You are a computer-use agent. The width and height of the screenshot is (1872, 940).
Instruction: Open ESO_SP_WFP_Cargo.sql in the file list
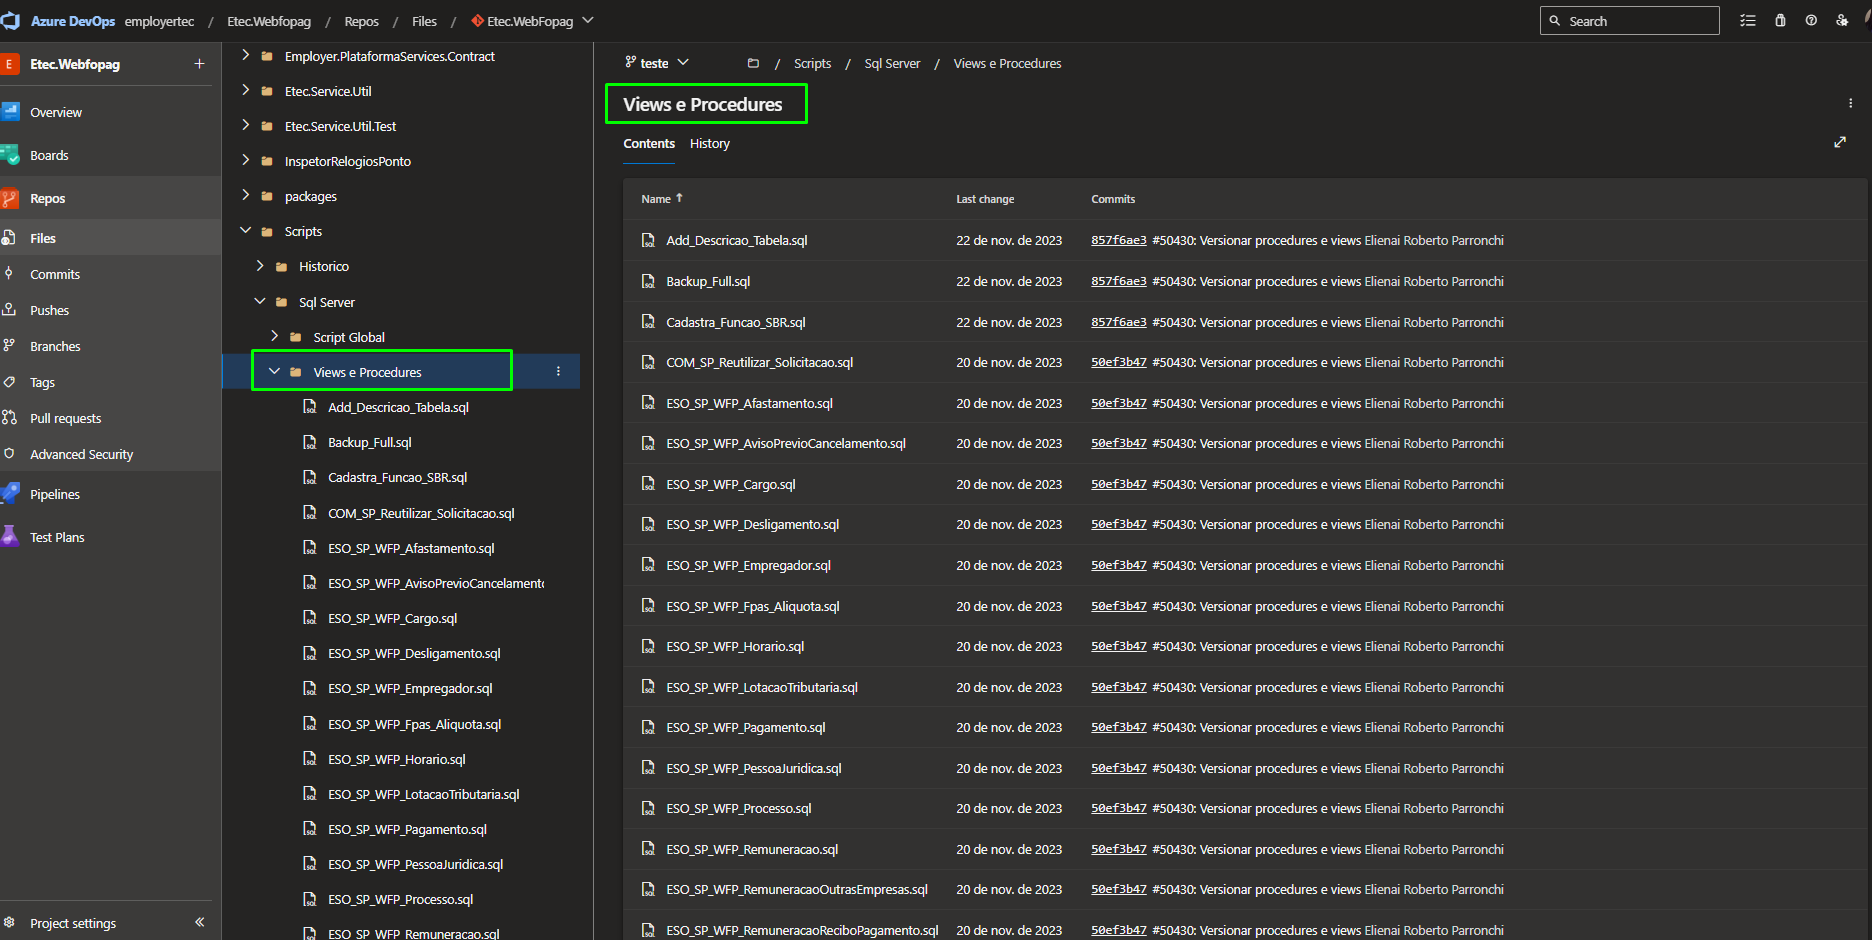(x=731, y=485)
